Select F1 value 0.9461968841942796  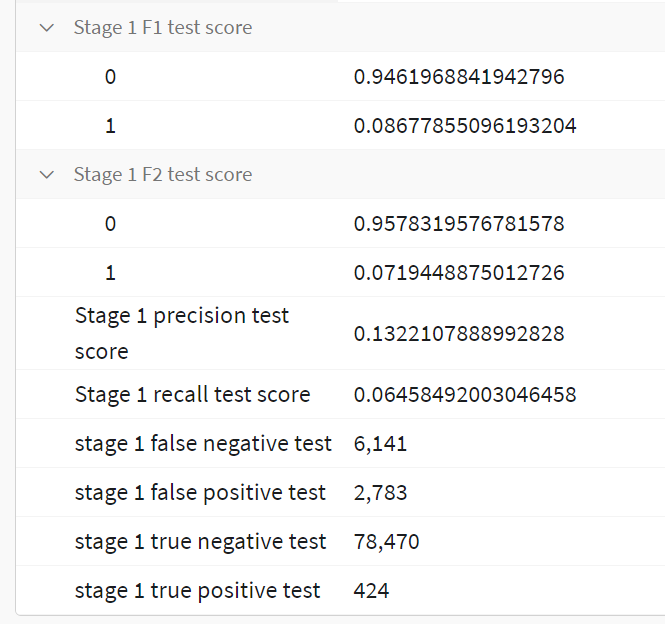pyautogui.click(x=459, y=77)
